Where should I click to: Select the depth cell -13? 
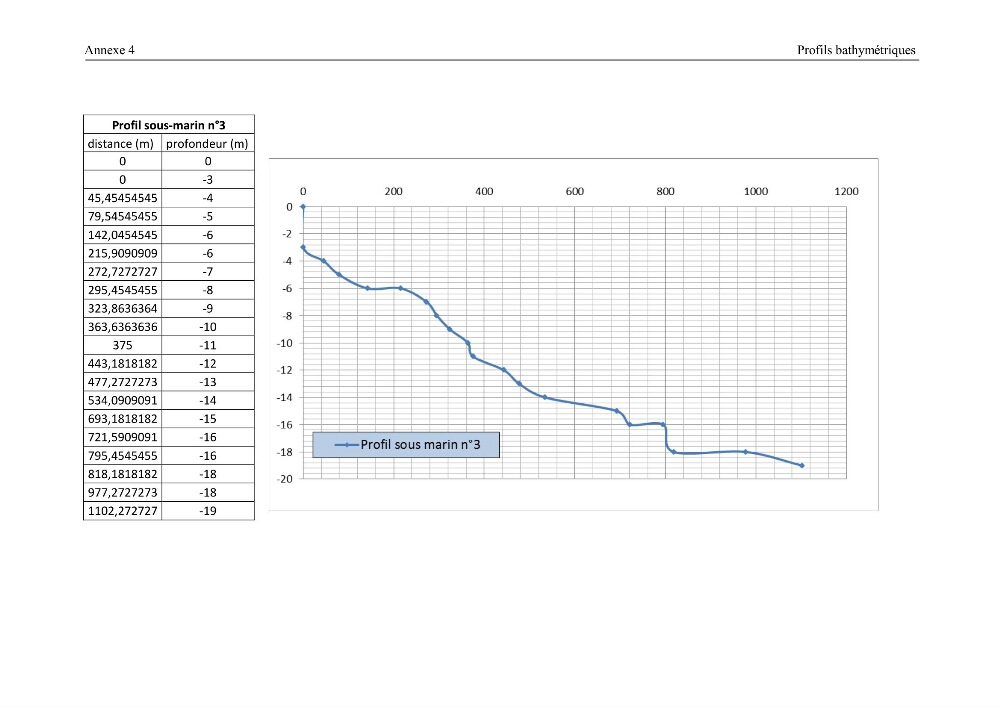[208, 383]
